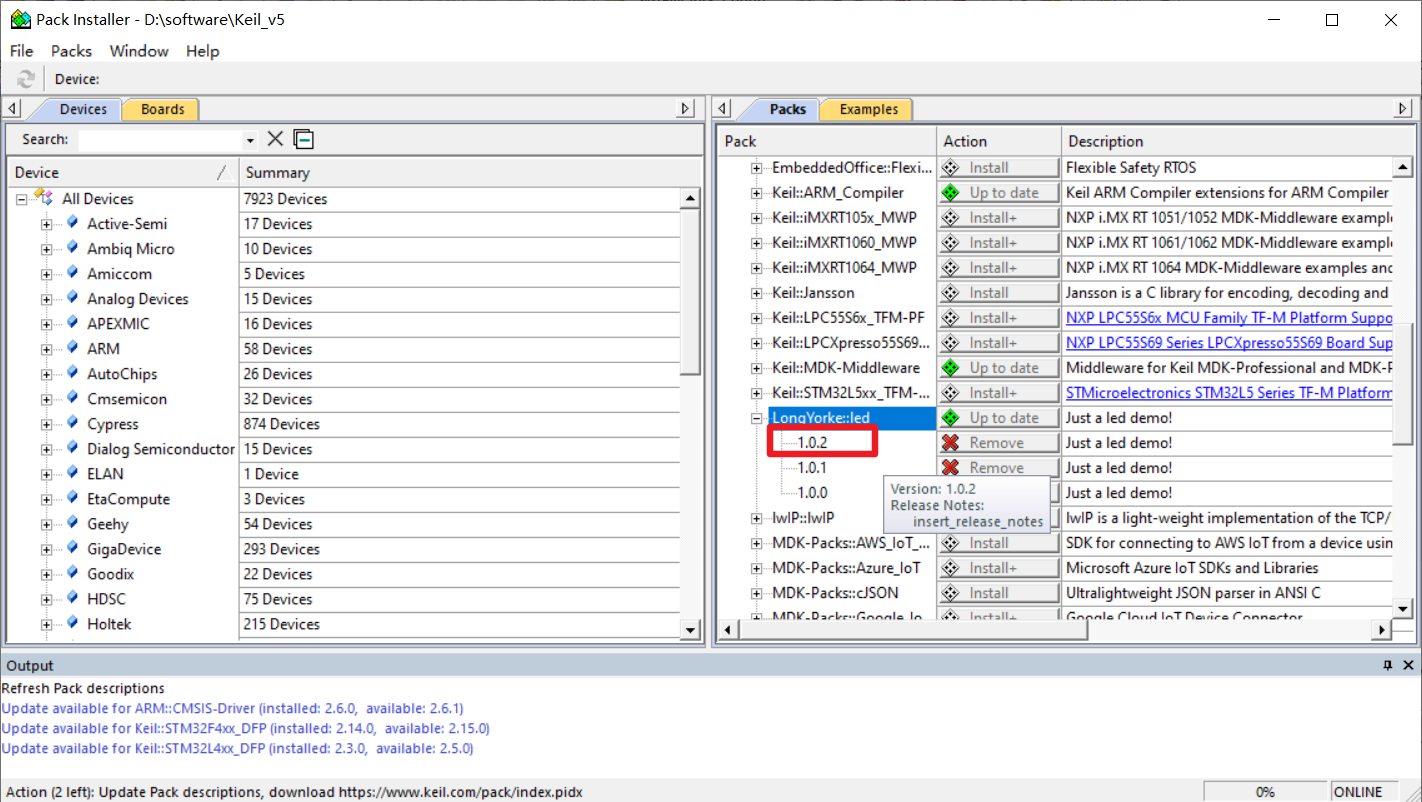The width and height of the screenshot is (1422, 802).
Task: Click the refresh packs toolbar icon
Action: coord(26,79)
